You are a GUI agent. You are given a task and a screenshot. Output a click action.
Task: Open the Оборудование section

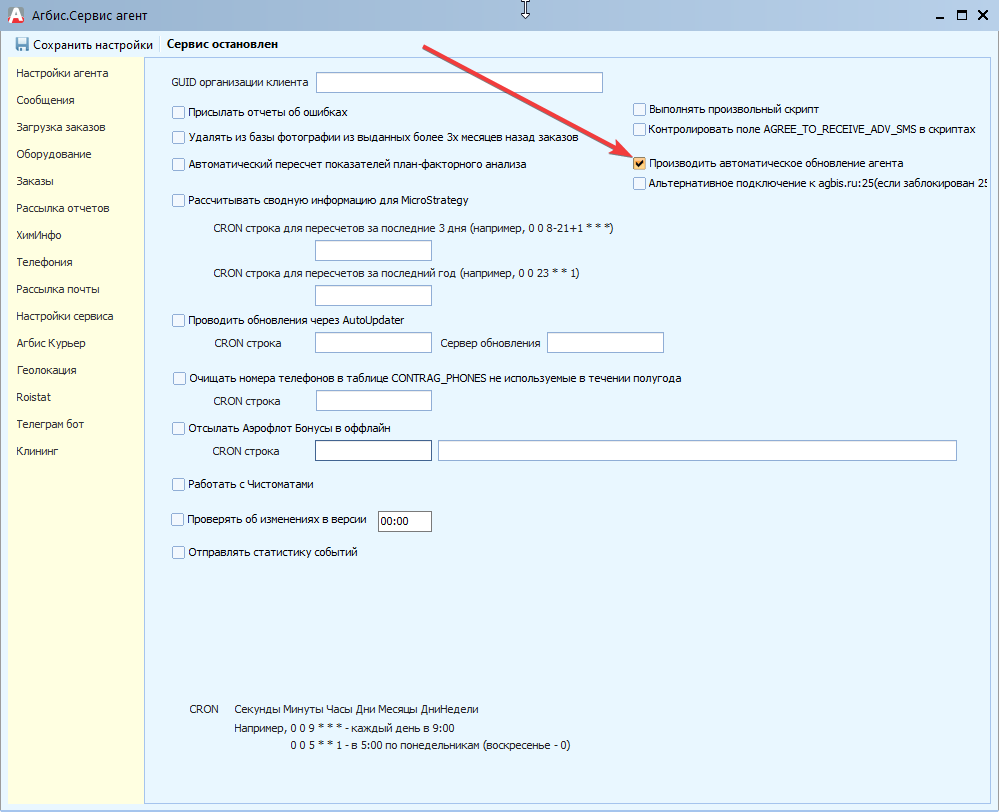tap(54, 154)
